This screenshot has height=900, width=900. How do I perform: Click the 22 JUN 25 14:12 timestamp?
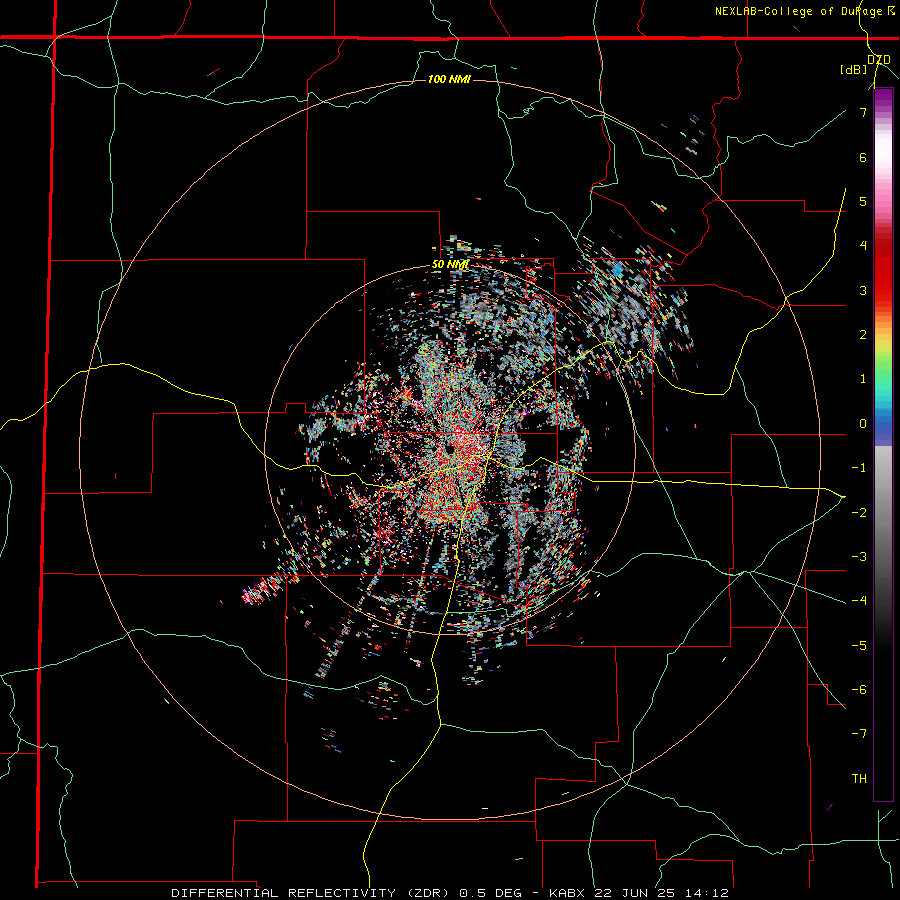[x=660, y=893]
